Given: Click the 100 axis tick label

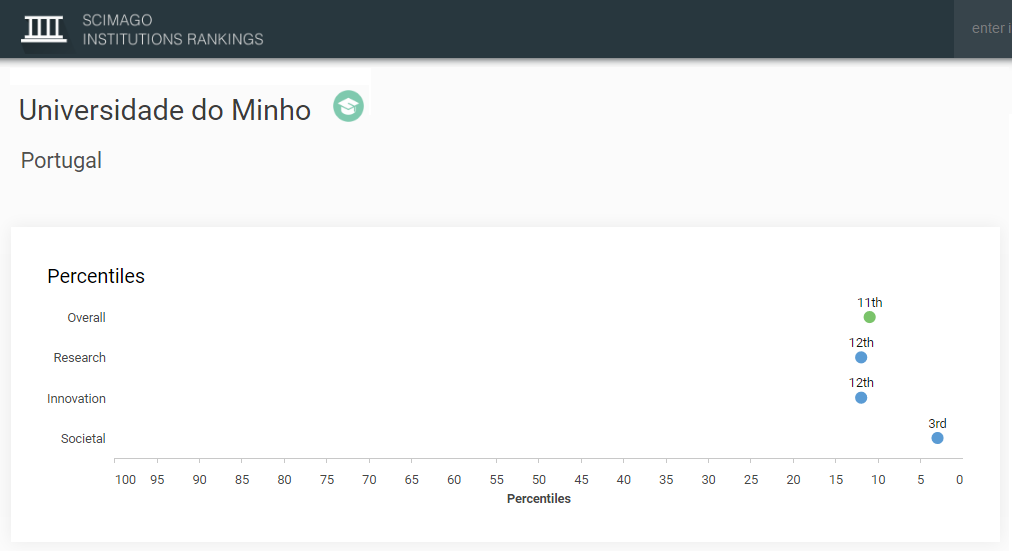Looking at the screenshot, I should tap(125, 480).
